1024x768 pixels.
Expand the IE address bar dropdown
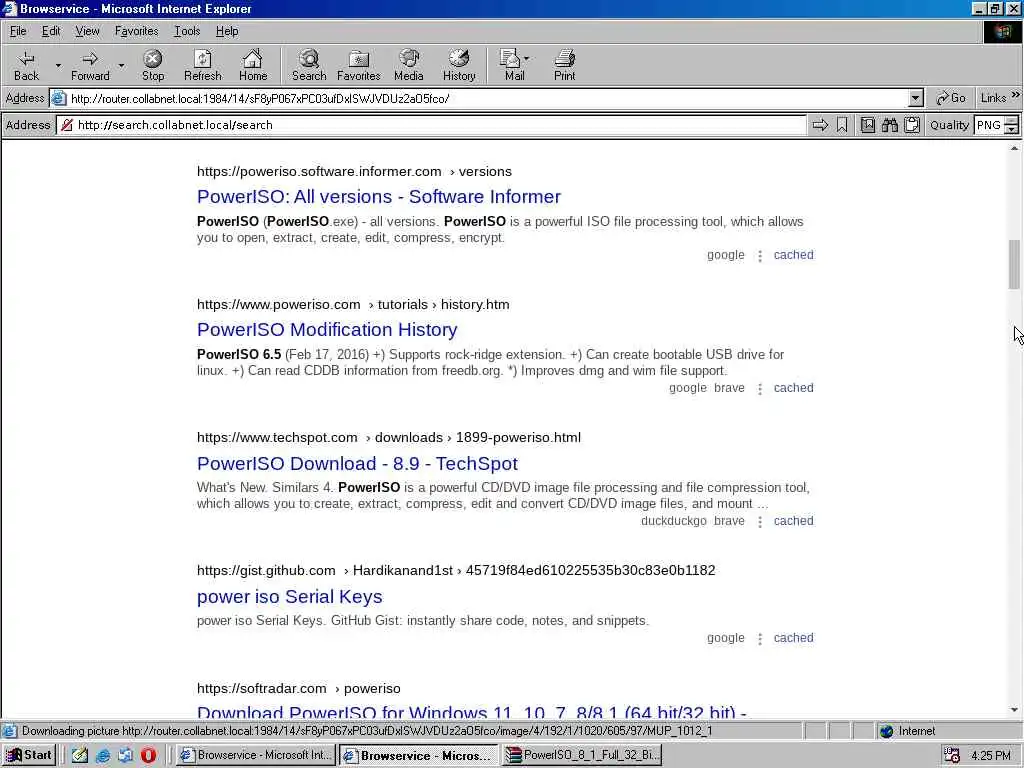916,99
